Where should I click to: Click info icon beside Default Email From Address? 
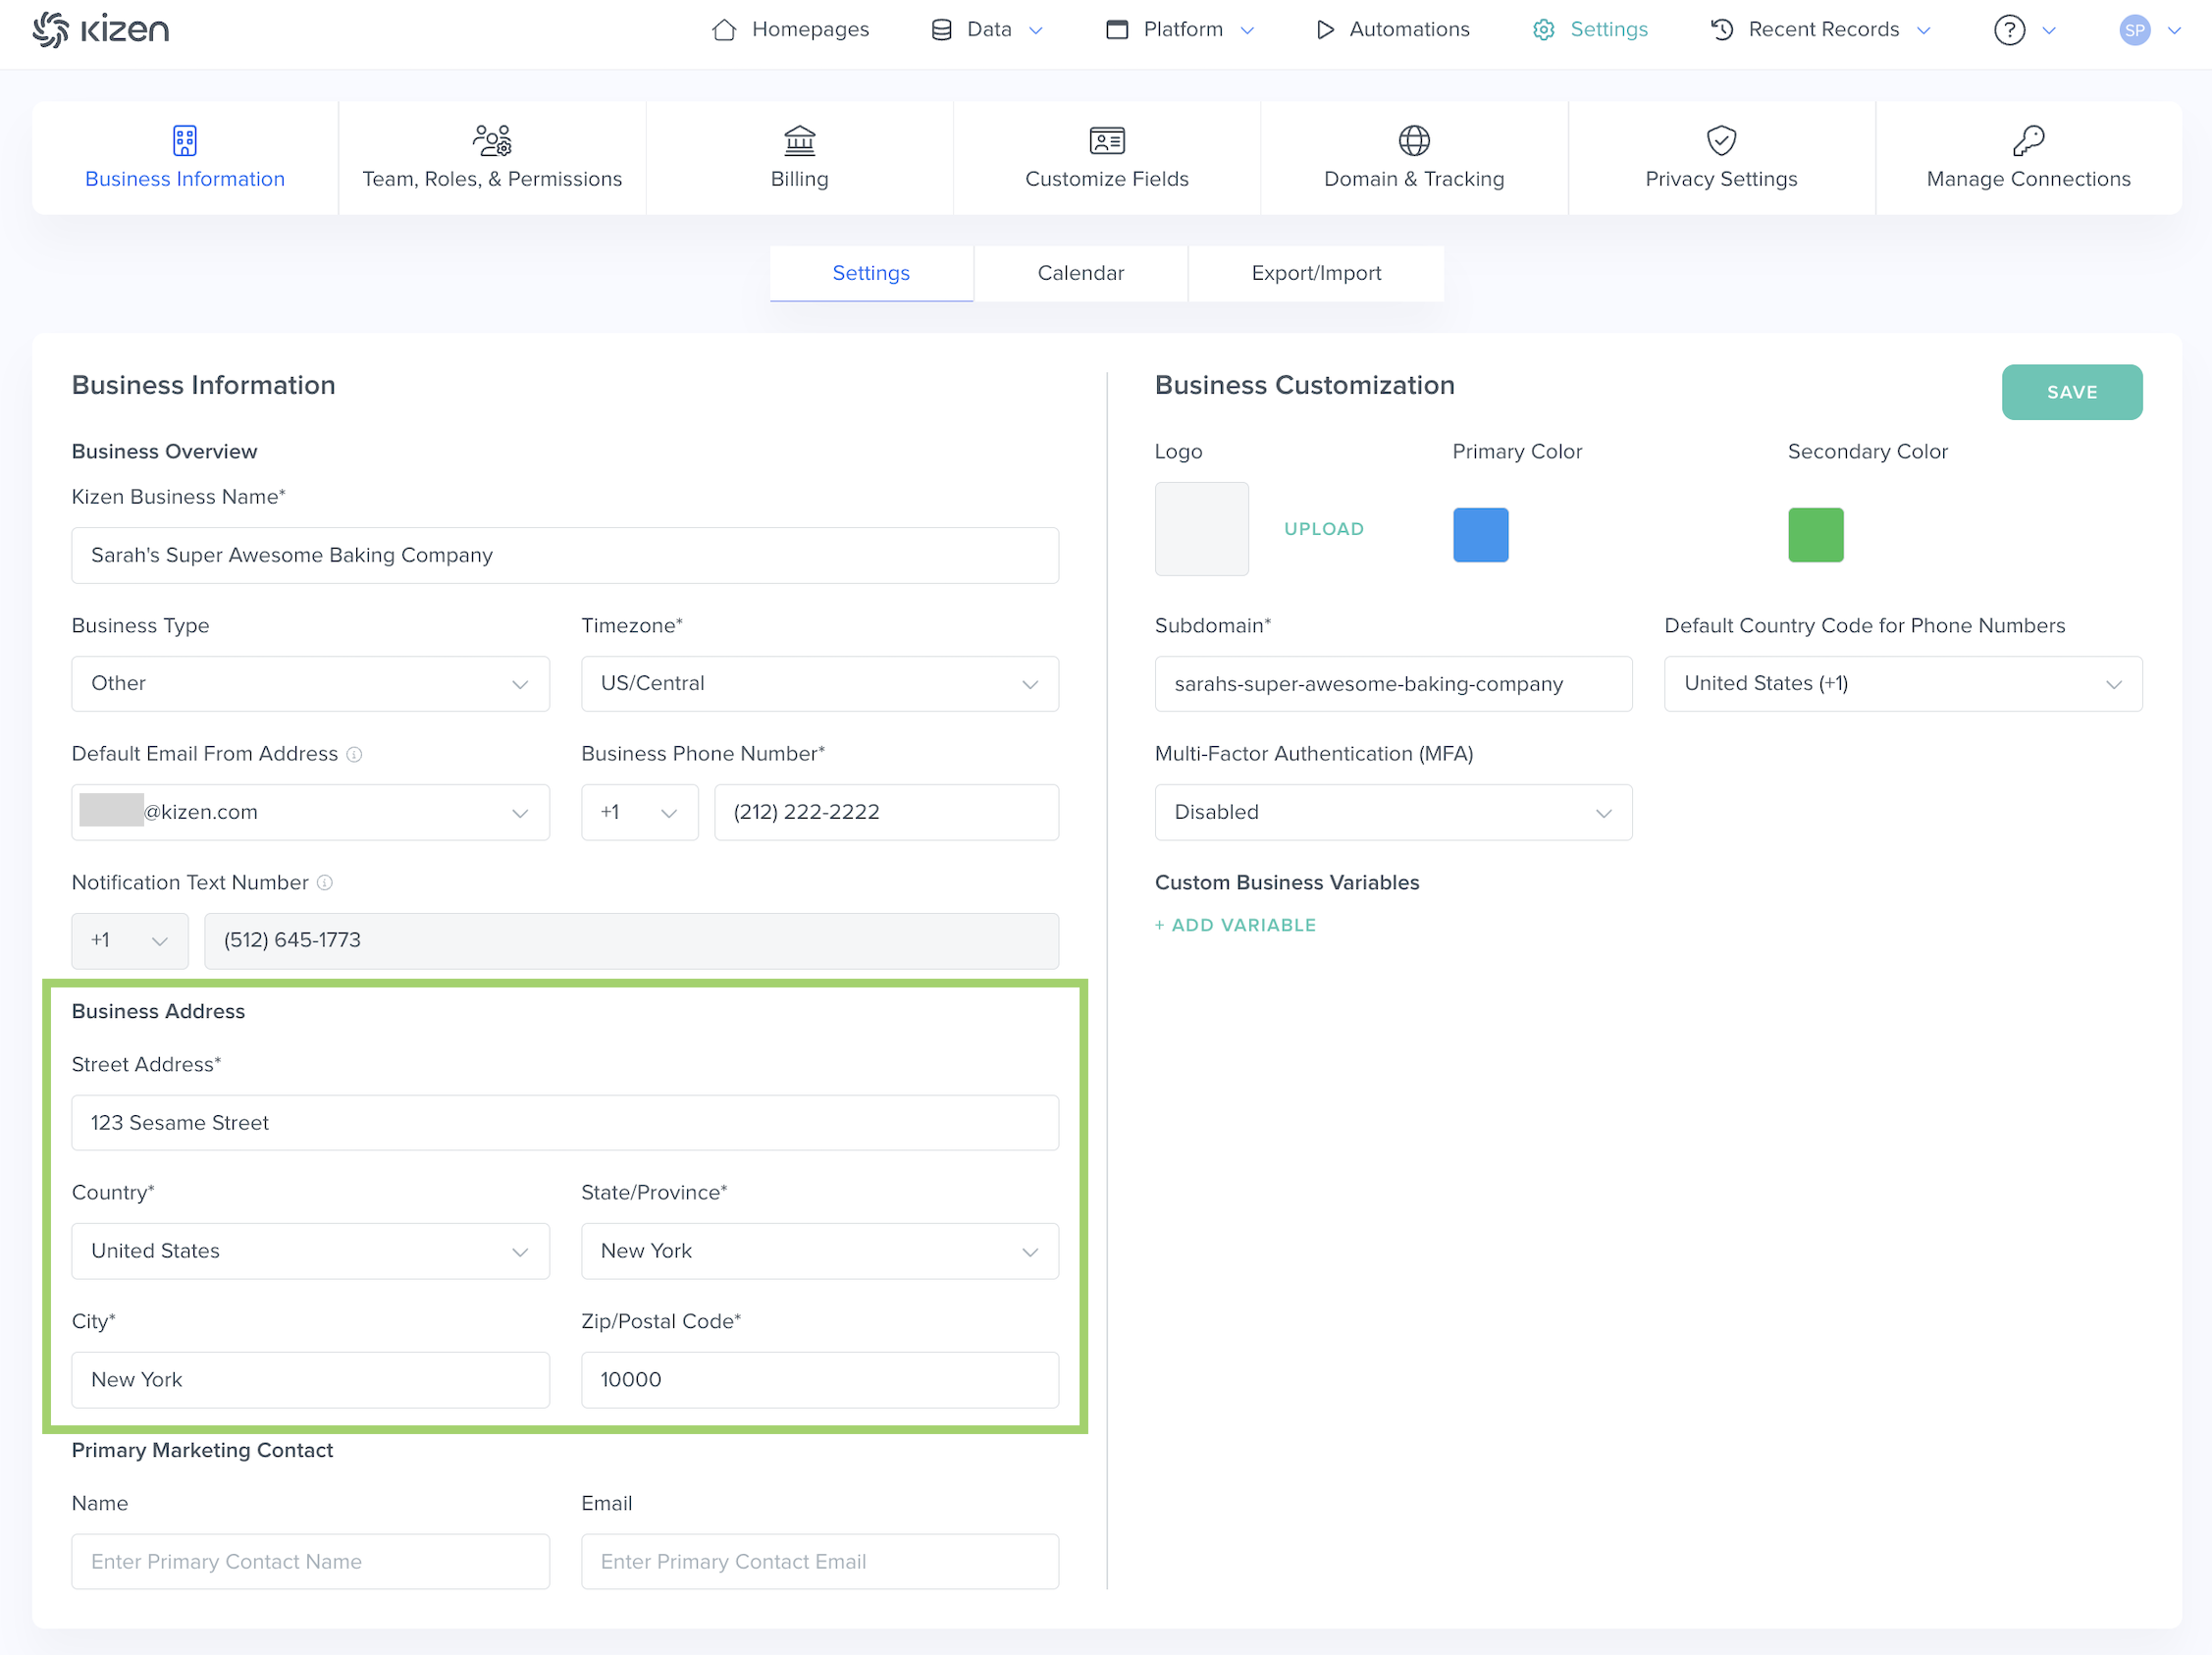pyautogui.click(x=354, y=755)
